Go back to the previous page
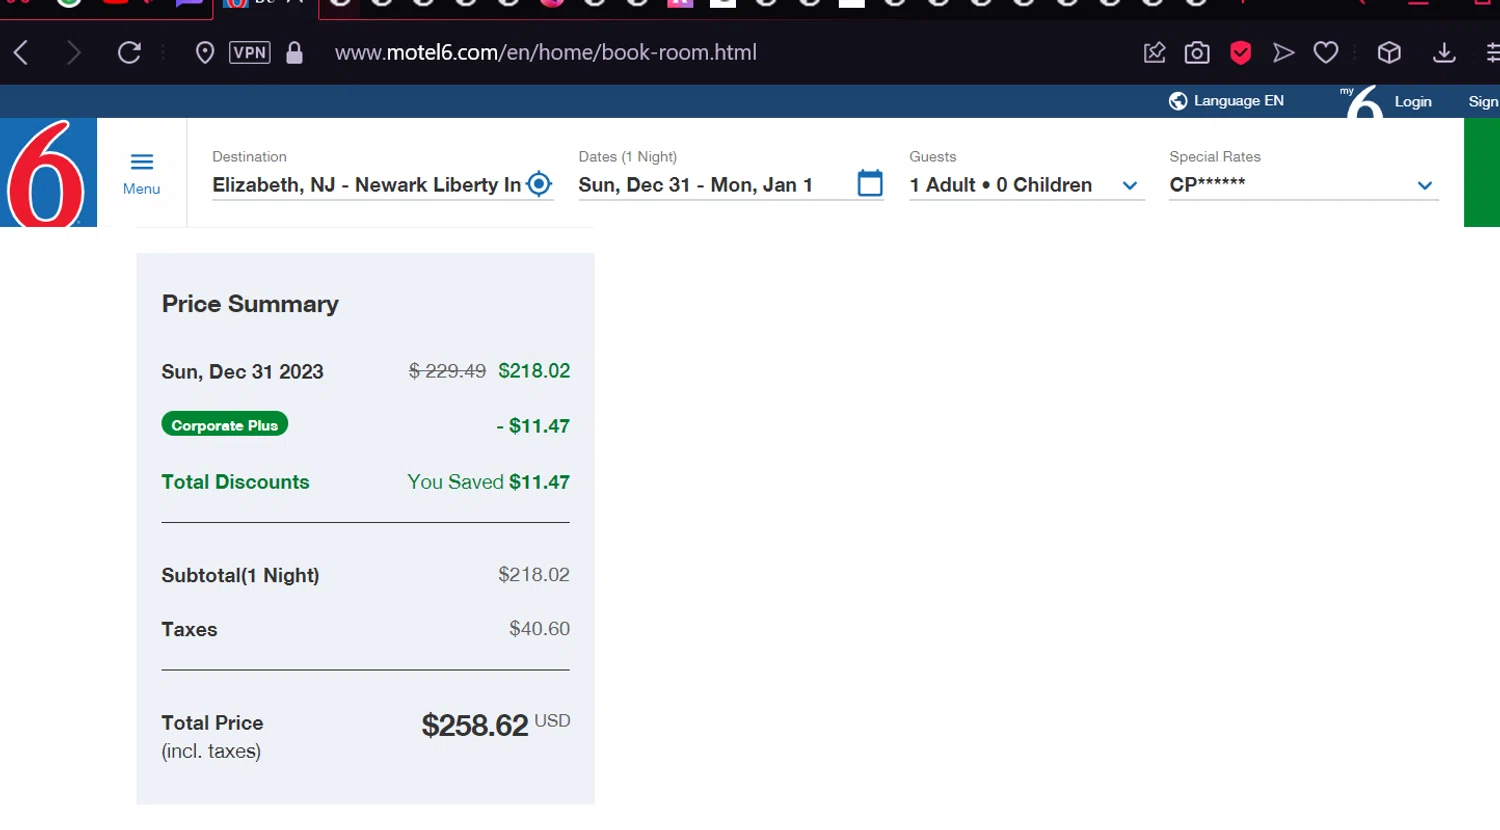Image resolution: width=1500 pixels, height=830 pixels. [x=22, y=52]
